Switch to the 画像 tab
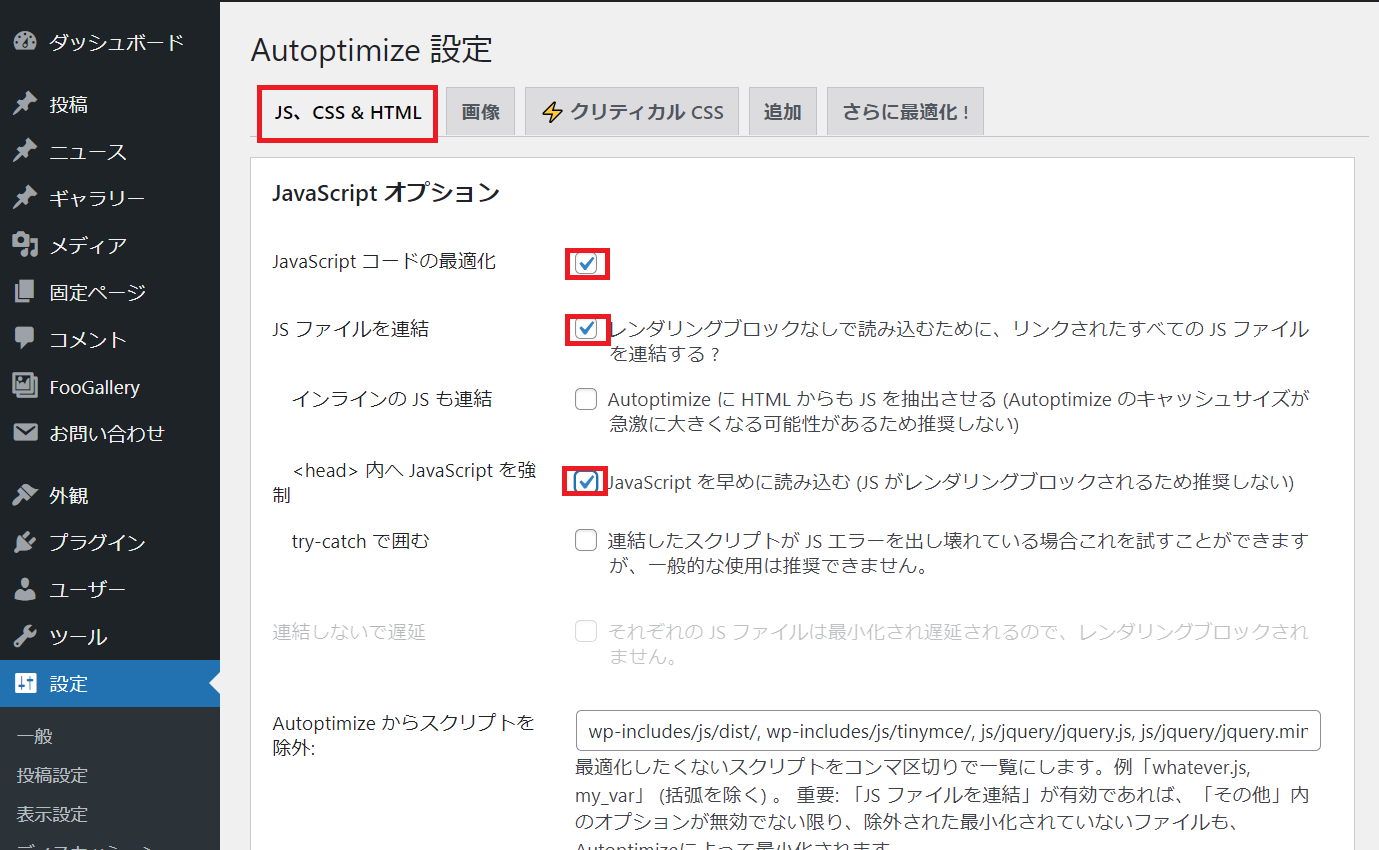 pos(480,112)
